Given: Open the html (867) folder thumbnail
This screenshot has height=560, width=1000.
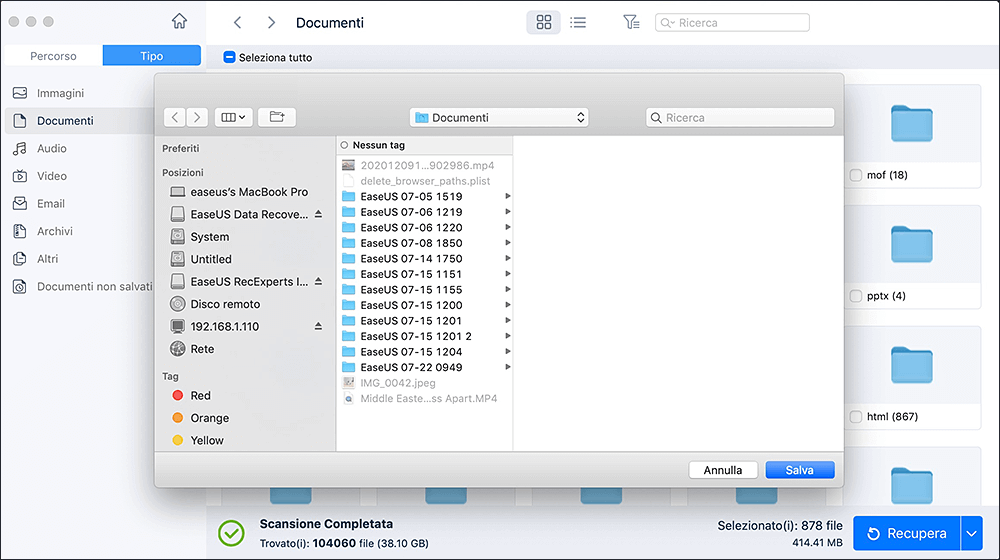Looking at the screenshot, I should coord(911,365).
